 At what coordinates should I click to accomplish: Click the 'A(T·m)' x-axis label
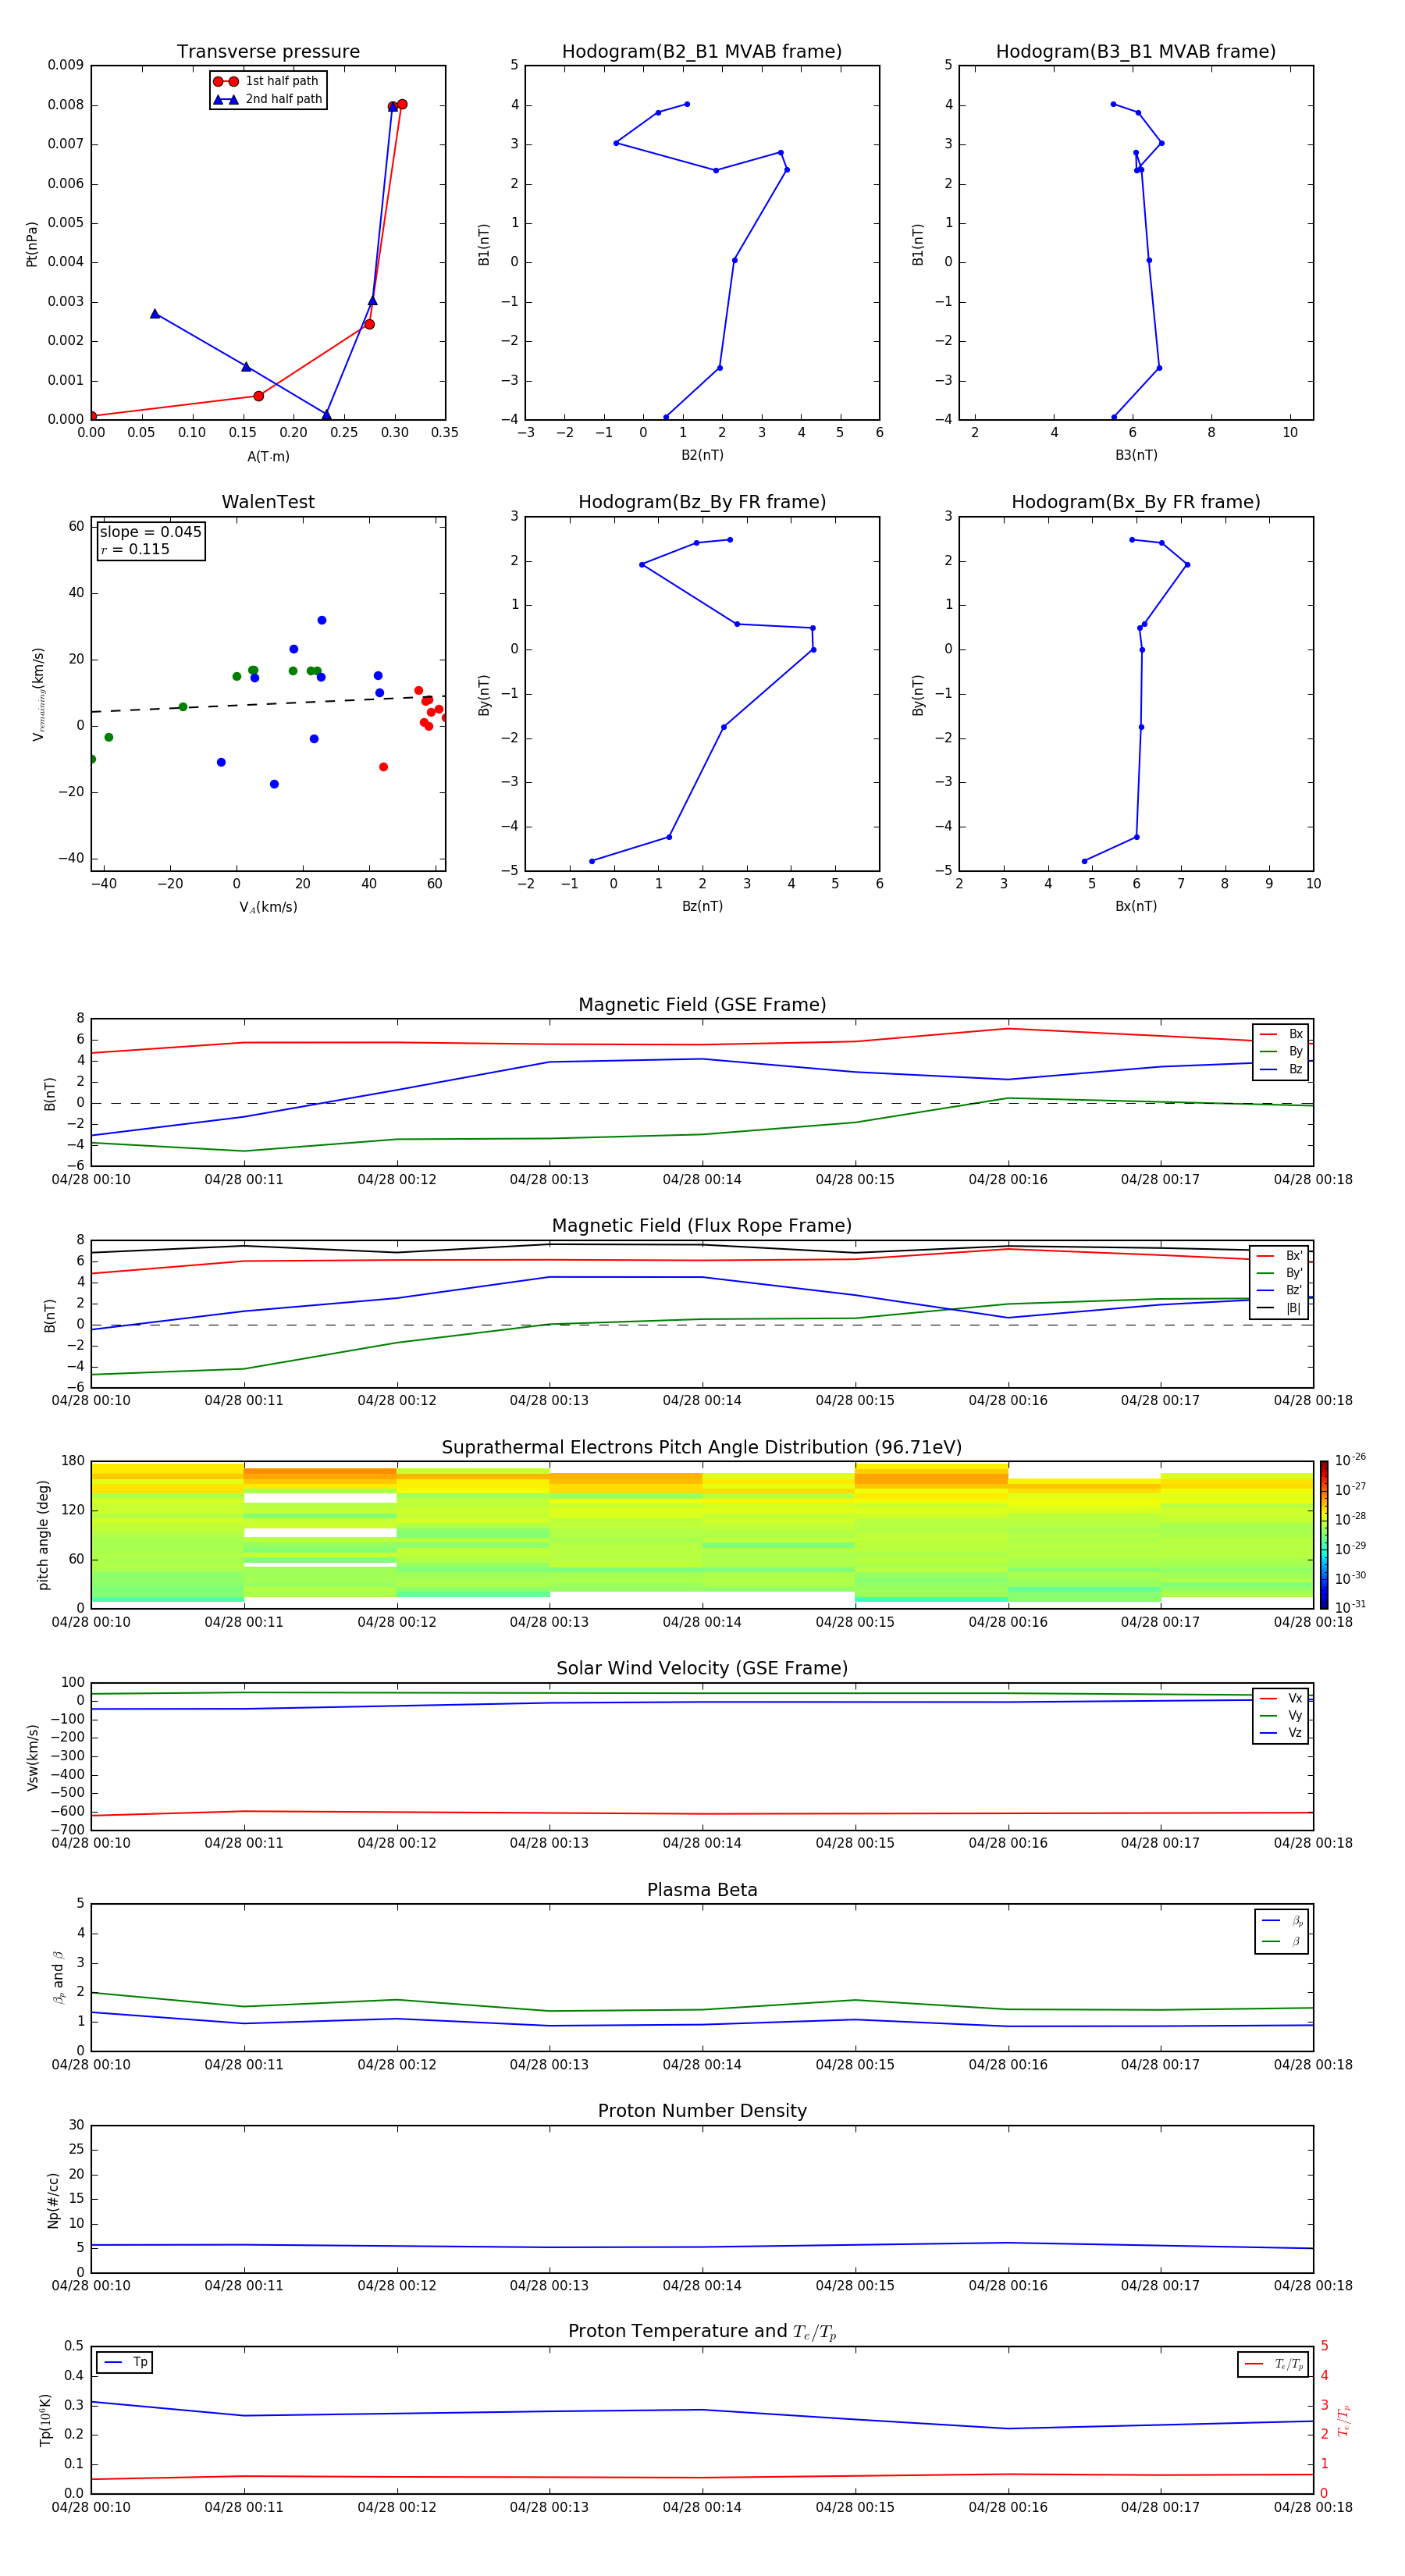[x=268, y=457]
